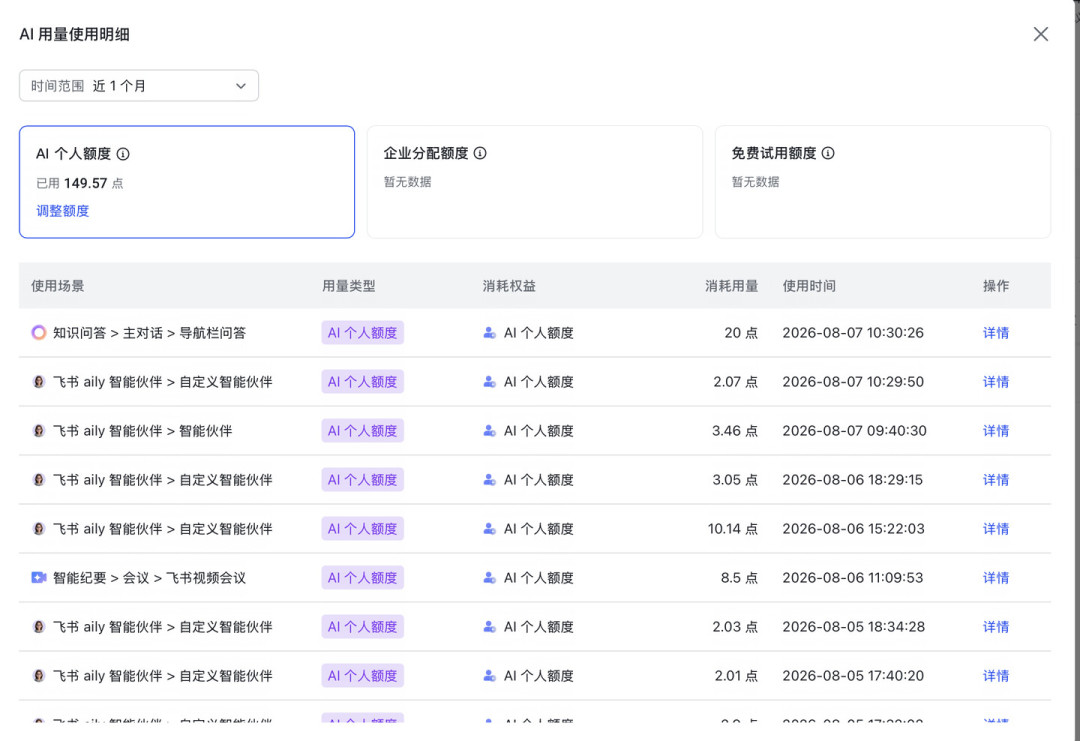The width and height of the screenshot is (1080, 741).
Task: Click the 调整额度 link
Action: coord(63,211)
